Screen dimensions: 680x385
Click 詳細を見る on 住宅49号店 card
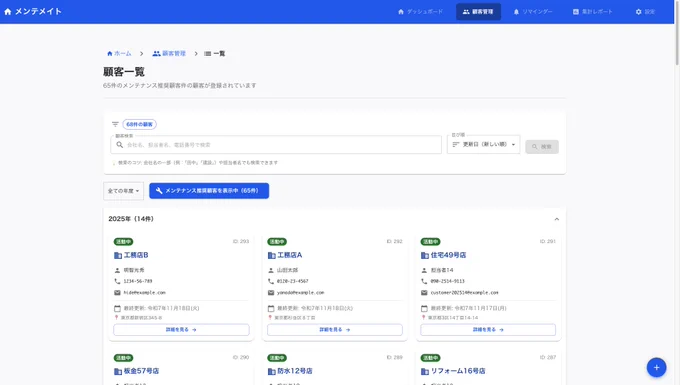tap(488, 330)
